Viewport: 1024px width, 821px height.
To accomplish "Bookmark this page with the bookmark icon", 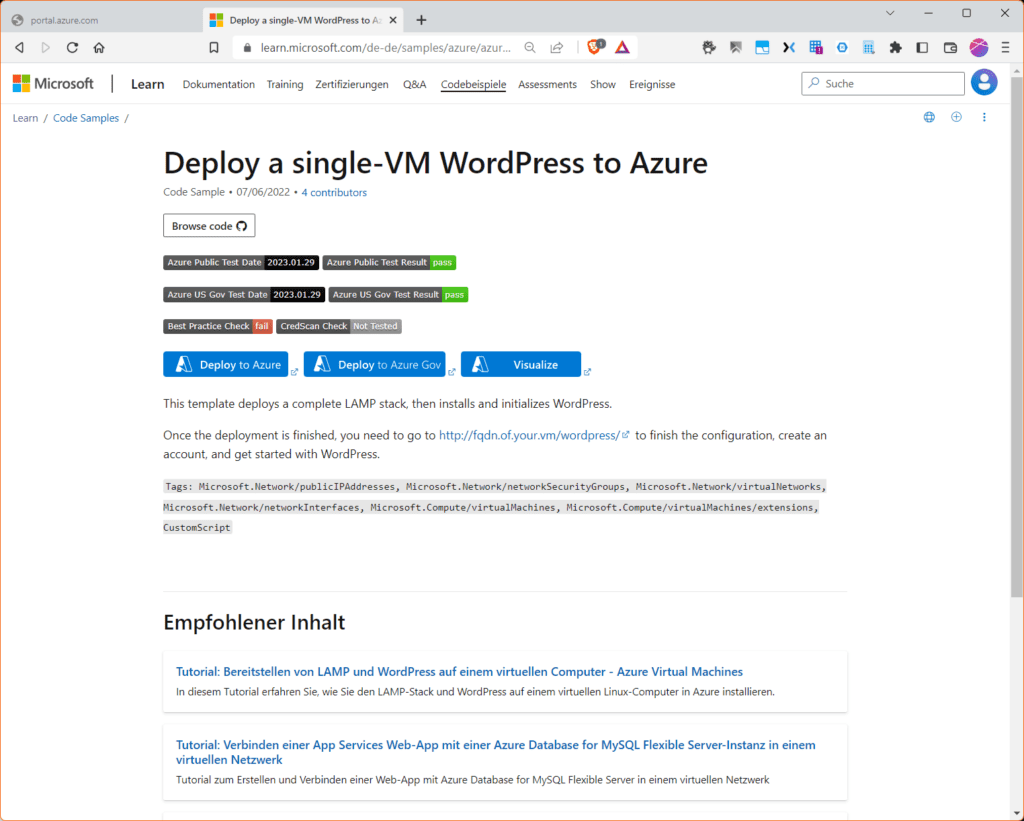I will [214, 48].
